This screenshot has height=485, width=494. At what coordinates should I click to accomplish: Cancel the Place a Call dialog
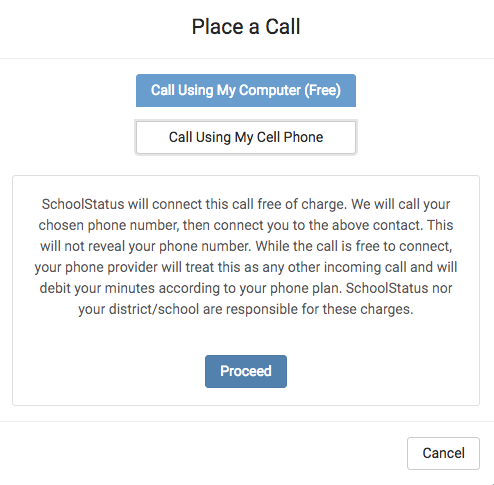tap(443, 453)
